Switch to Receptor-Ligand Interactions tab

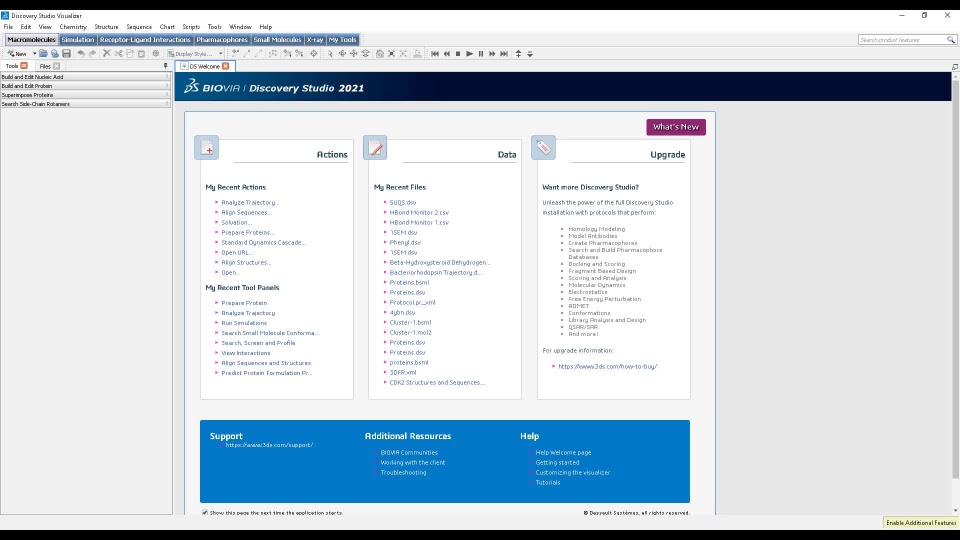coord(145,40)
